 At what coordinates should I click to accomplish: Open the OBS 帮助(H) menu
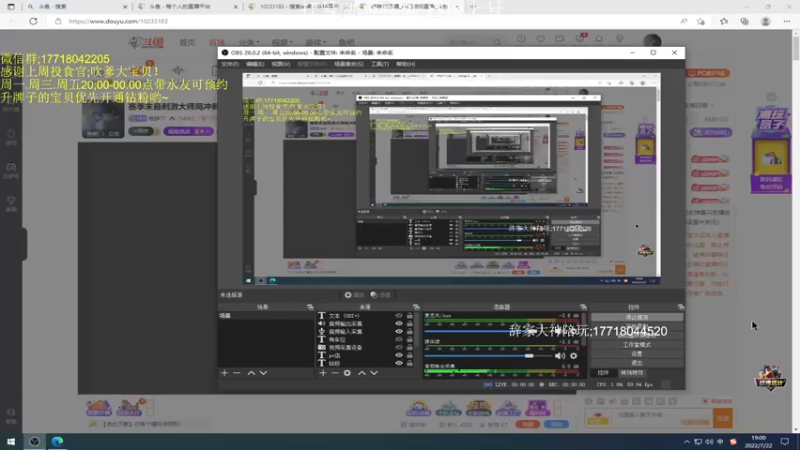pos(406,64)
